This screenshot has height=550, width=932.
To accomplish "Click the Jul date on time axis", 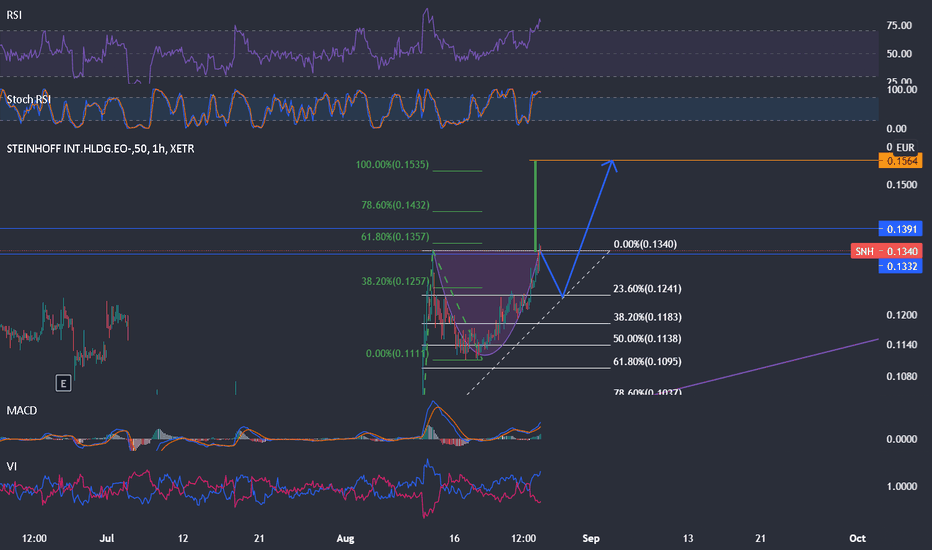I will click(x=107, y=538).
